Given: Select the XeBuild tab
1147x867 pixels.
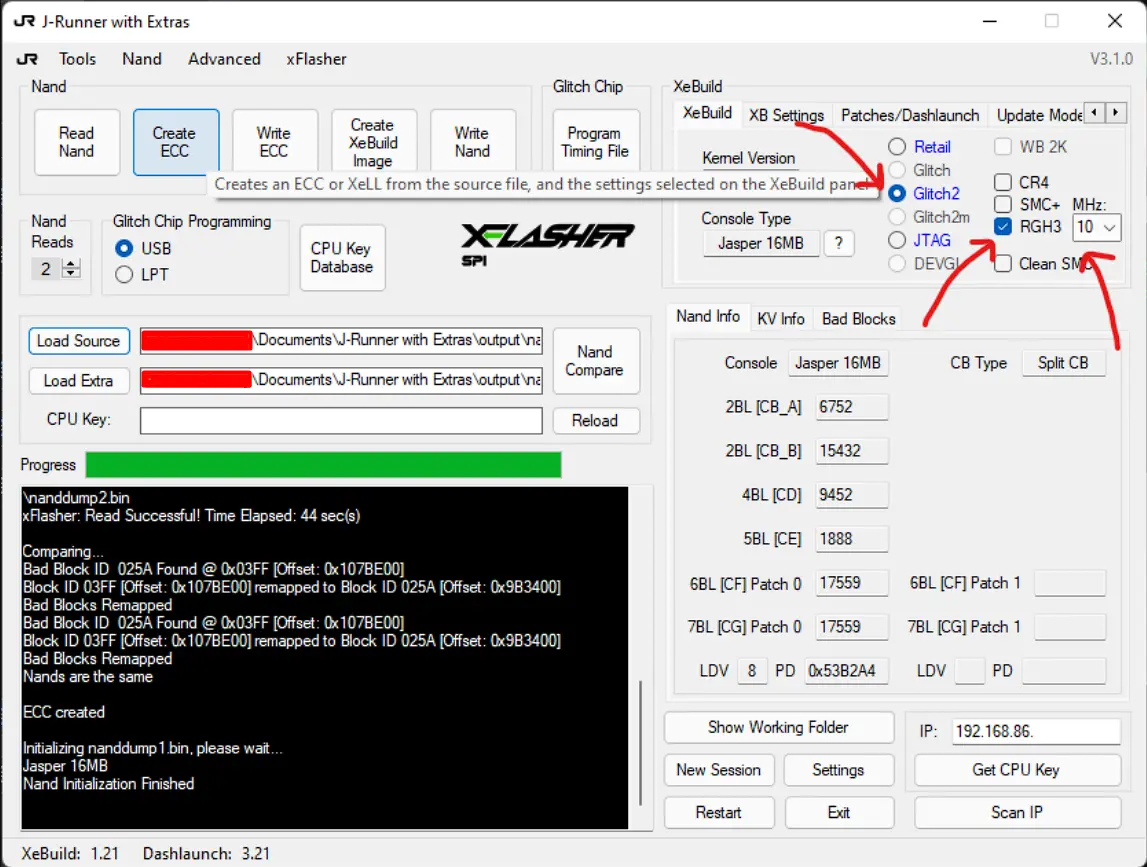Looking at the screenshot, I should pyautogui.click(x=707, y=113).
